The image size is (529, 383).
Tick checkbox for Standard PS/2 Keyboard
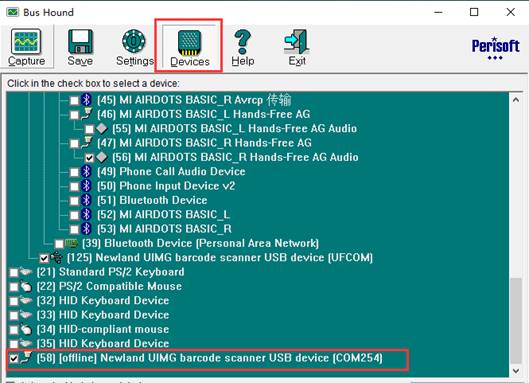(13, 273)
